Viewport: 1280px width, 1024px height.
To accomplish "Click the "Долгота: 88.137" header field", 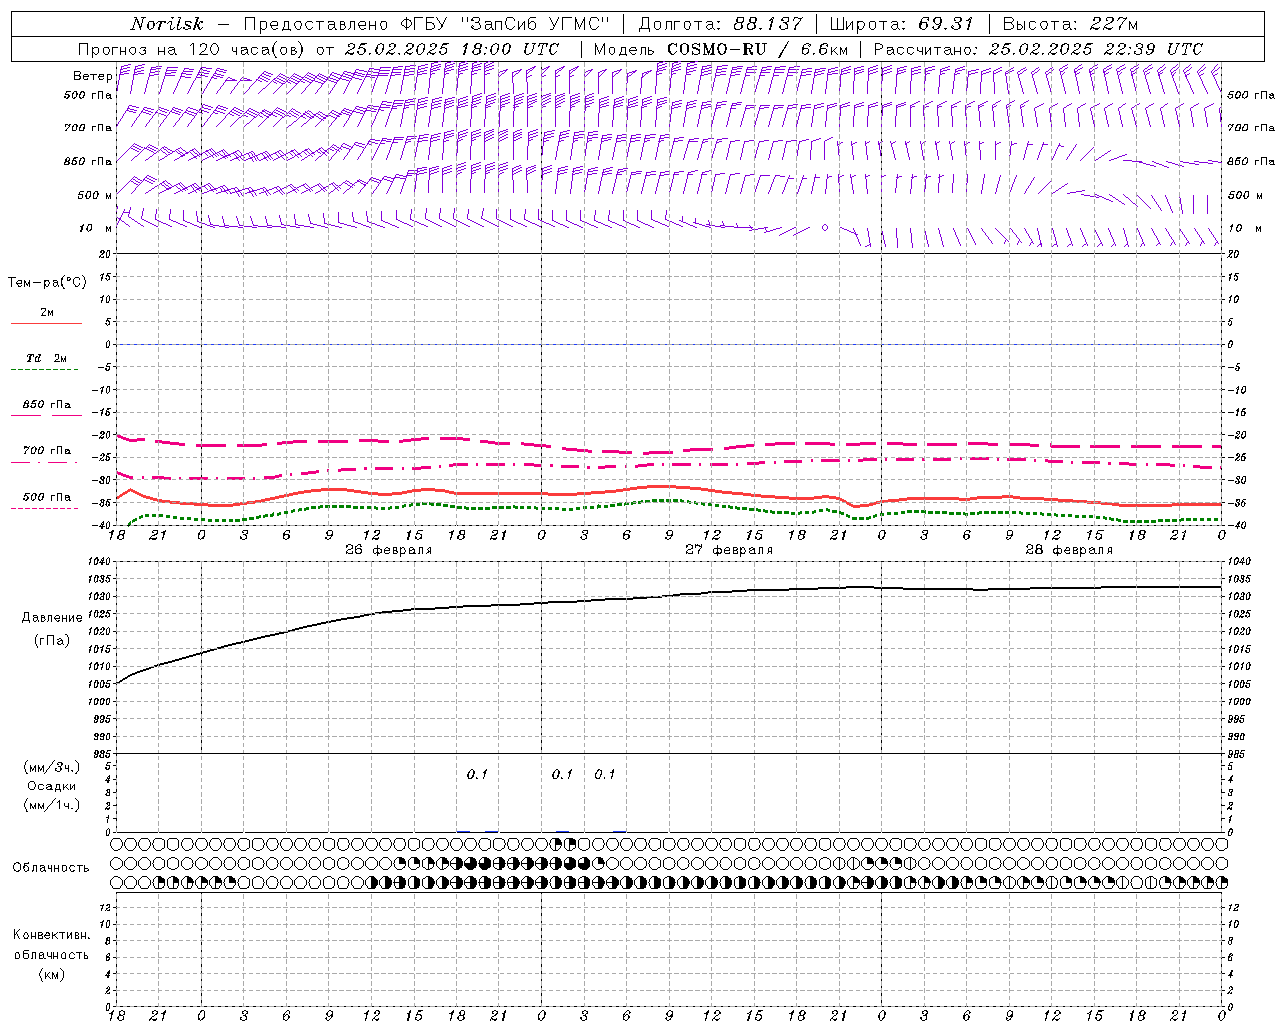I will [x=720, y=24].
